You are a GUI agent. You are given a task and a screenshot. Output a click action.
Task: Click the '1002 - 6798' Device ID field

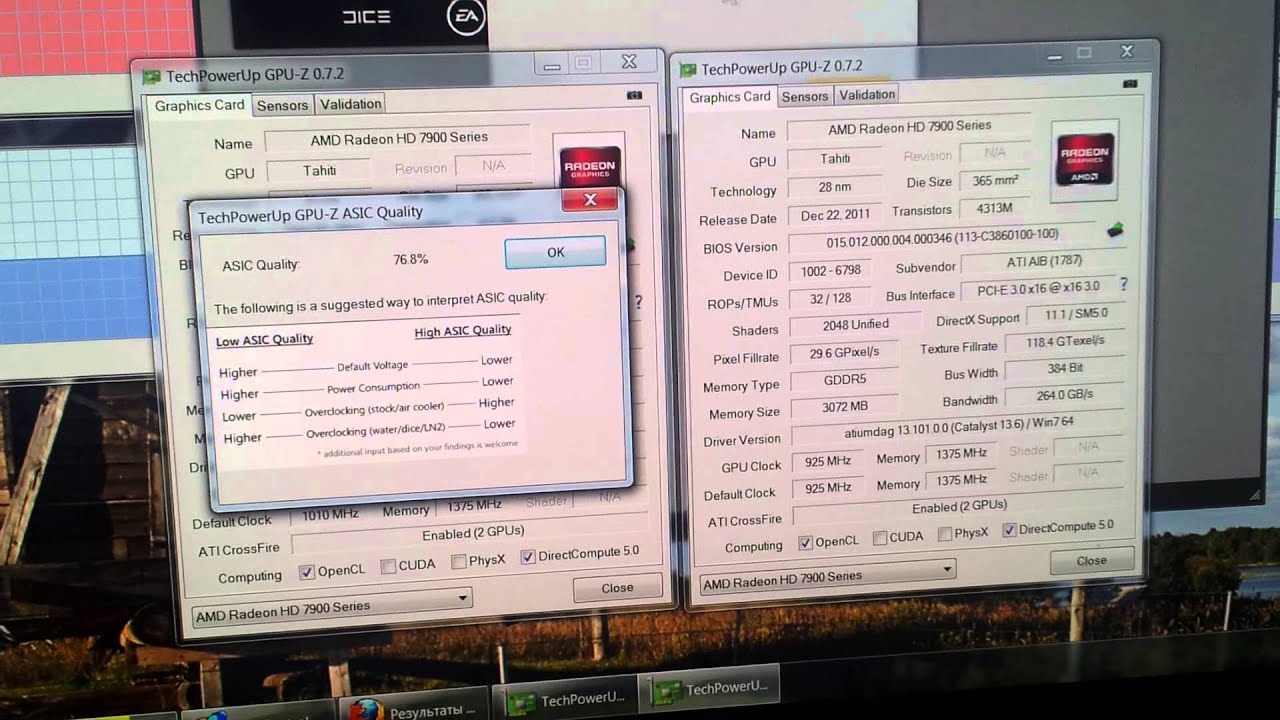click(x=830, y=272)
